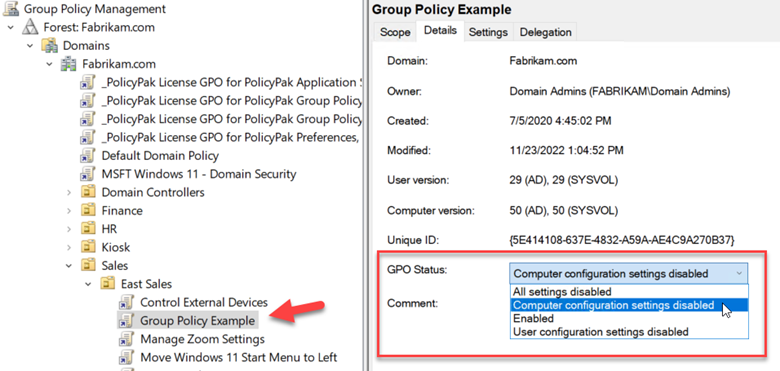
Task: Click the Manage Zoom Settings GPO icon
Action: tap(126, 339)
